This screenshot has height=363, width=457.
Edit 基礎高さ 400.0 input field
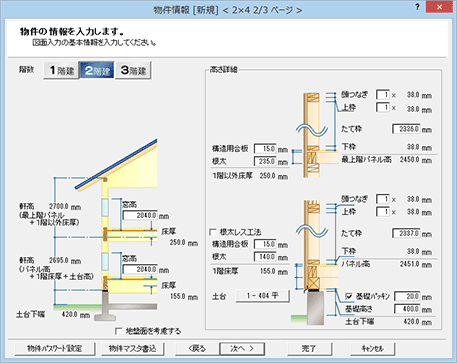click(x=407, y=309)
